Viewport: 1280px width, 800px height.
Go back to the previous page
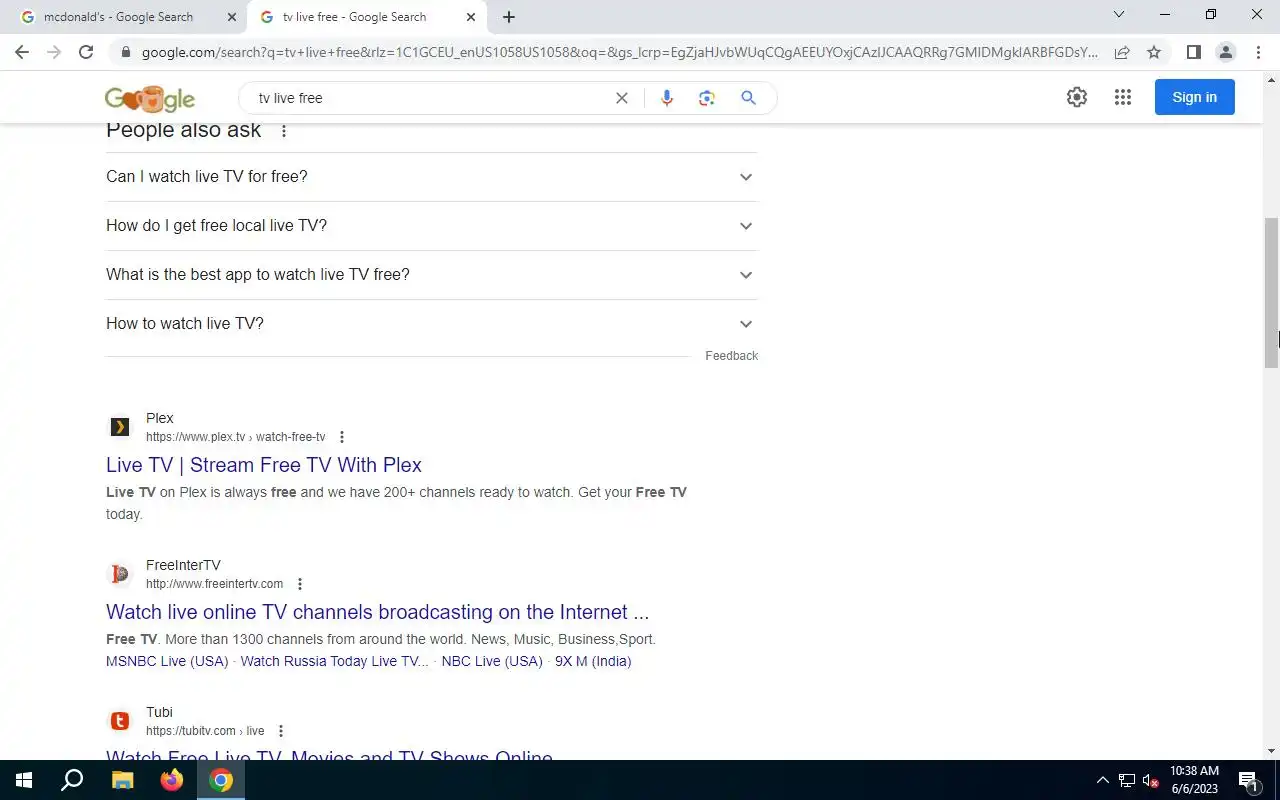click(x=22, y=52)
